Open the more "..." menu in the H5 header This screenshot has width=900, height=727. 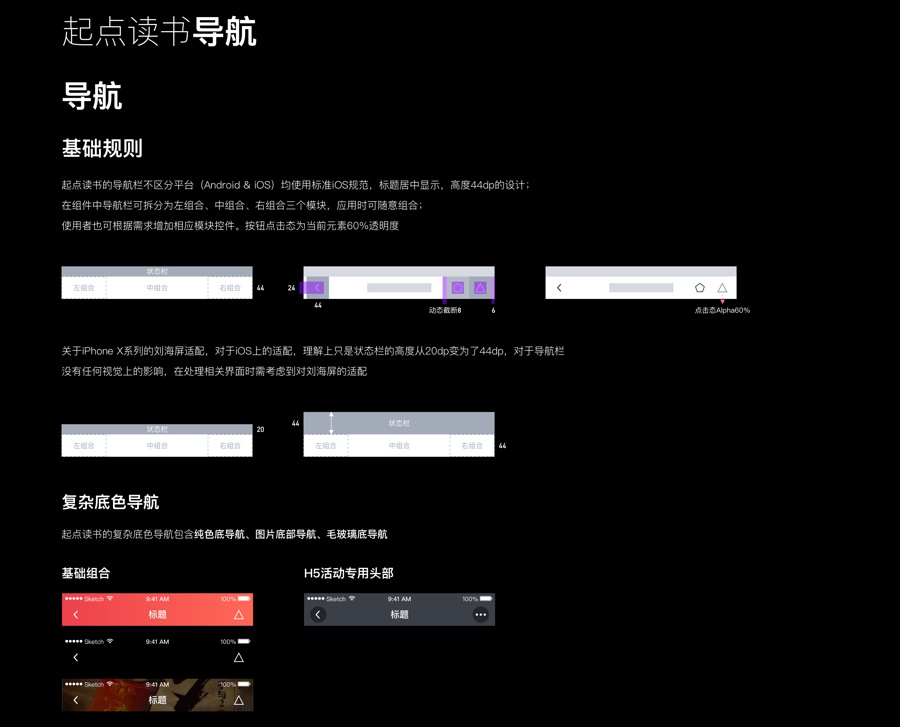click(x=480, y=614)
